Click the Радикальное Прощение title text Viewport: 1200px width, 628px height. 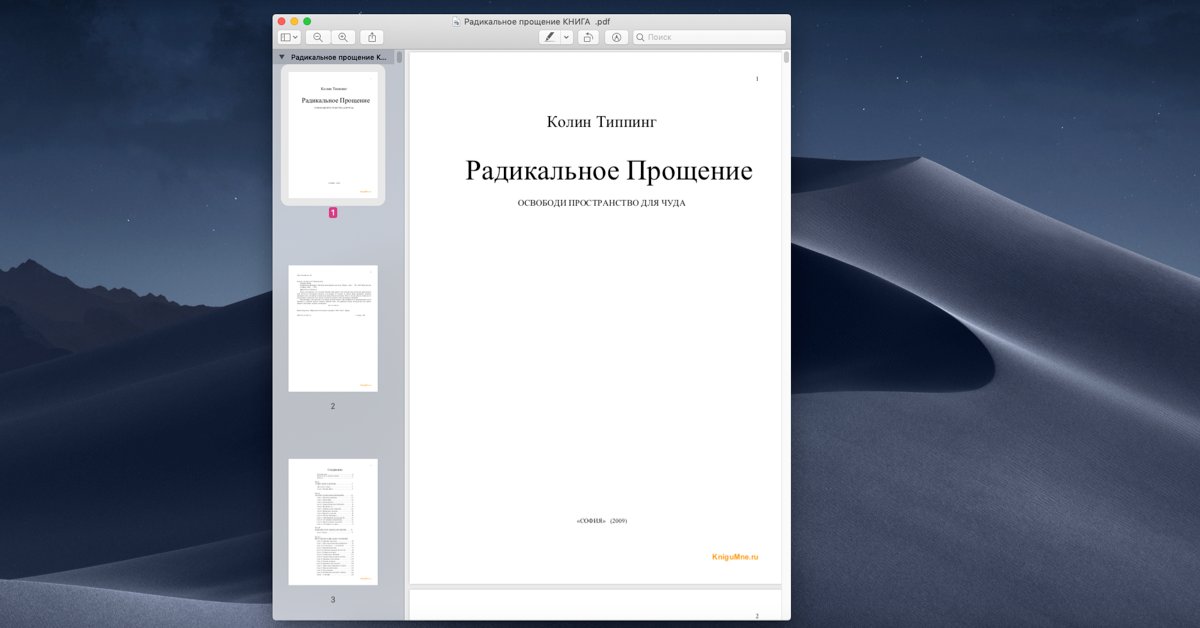(x=608, y=171)
